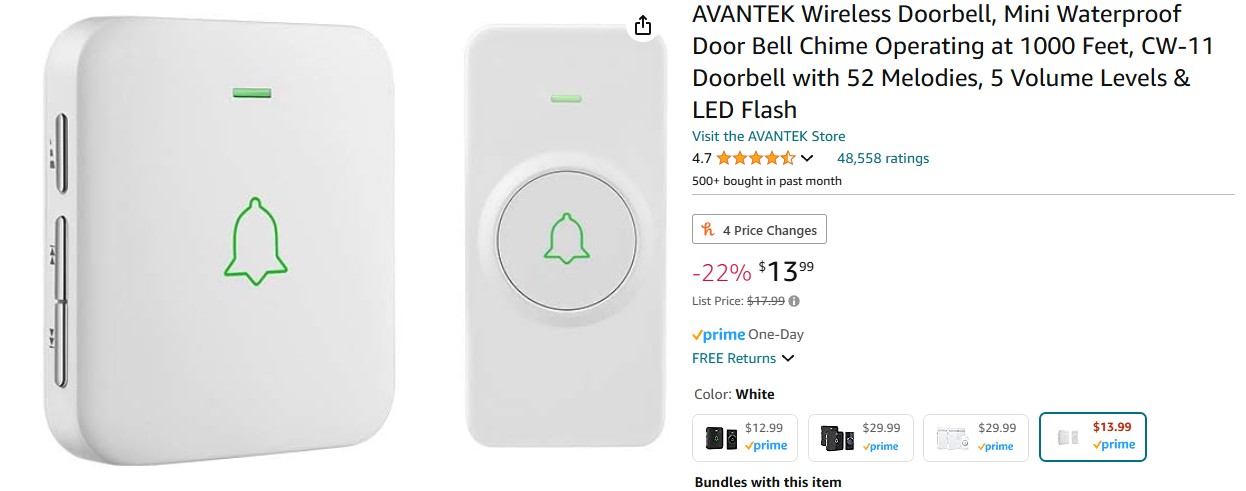The height and width of the screenshot is (491, 1246).
Task: Click the crossed-out $17.99 list price
Action: 765,300
